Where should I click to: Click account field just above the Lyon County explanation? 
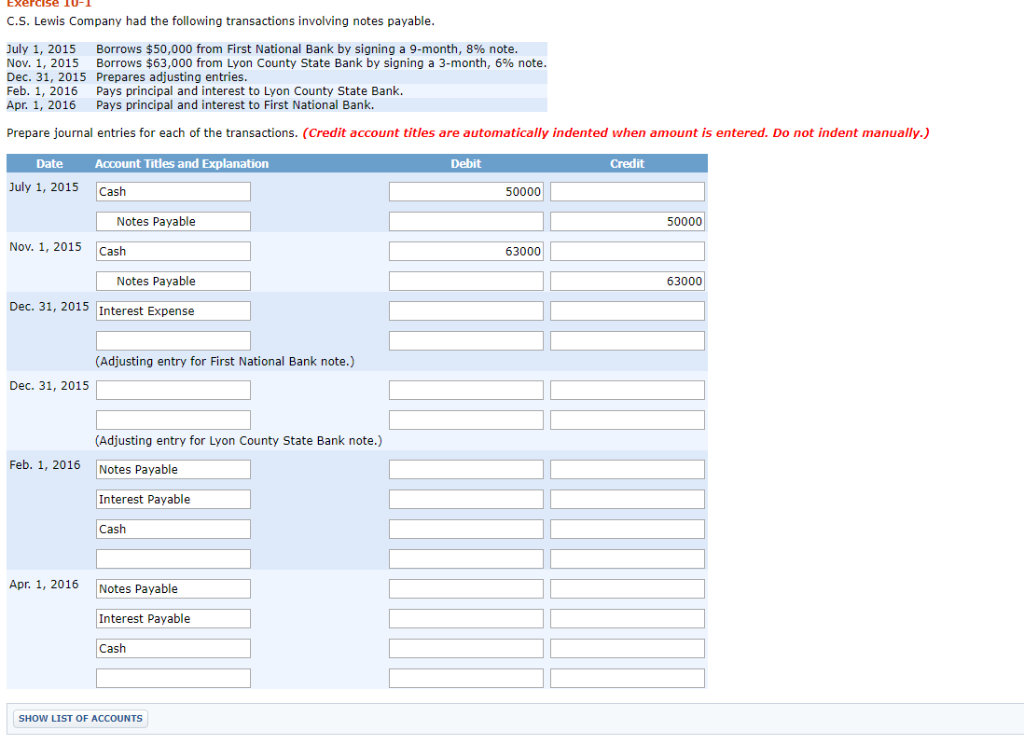tap(173, 420)
